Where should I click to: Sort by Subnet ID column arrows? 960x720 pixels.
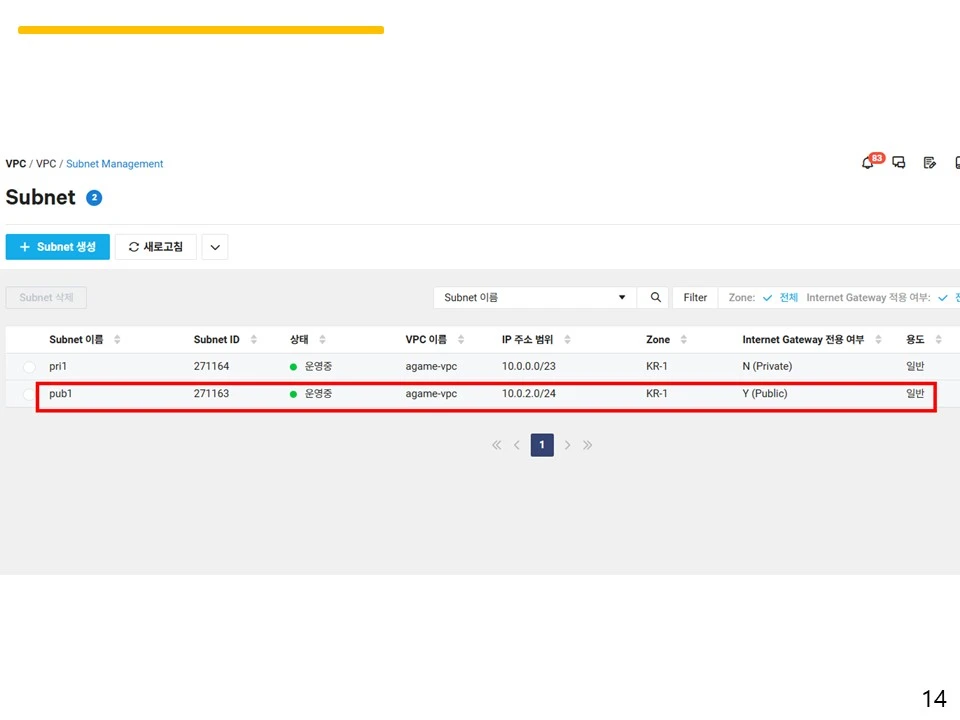(253, 340)
